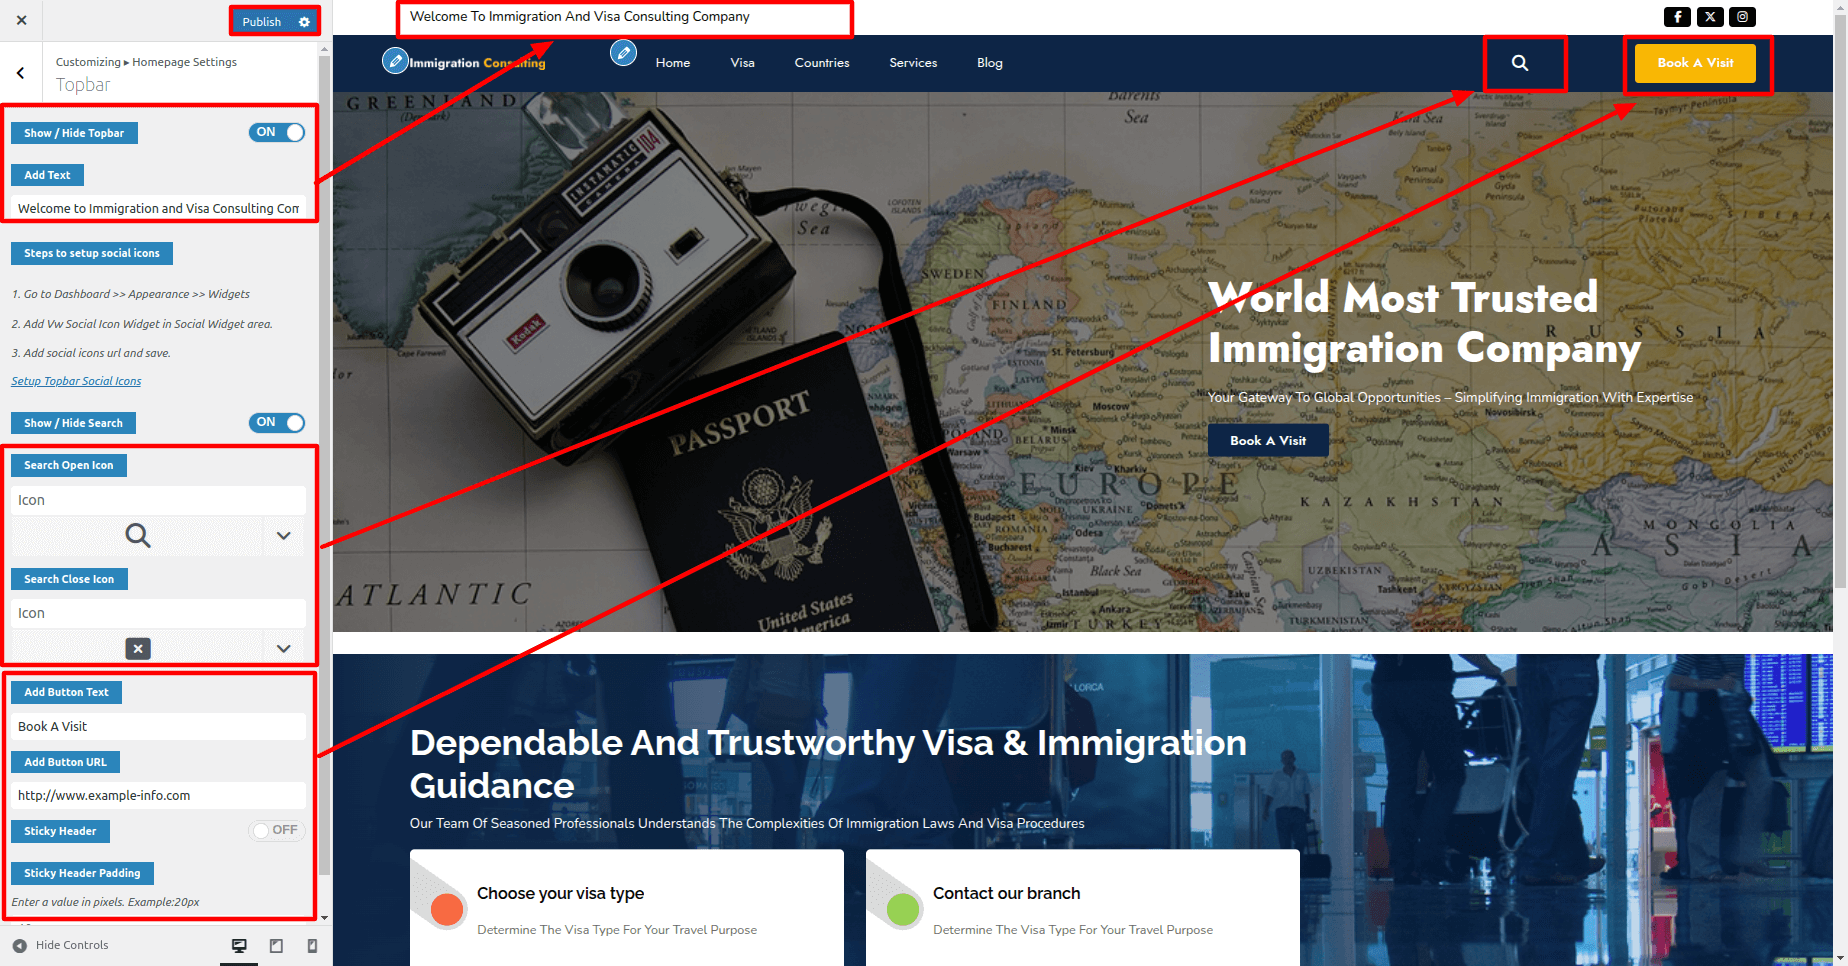Viewport: 1848px width, 966px height.
Task: Click the pencil edit icon beside the logo
Action: click(396, 61)
